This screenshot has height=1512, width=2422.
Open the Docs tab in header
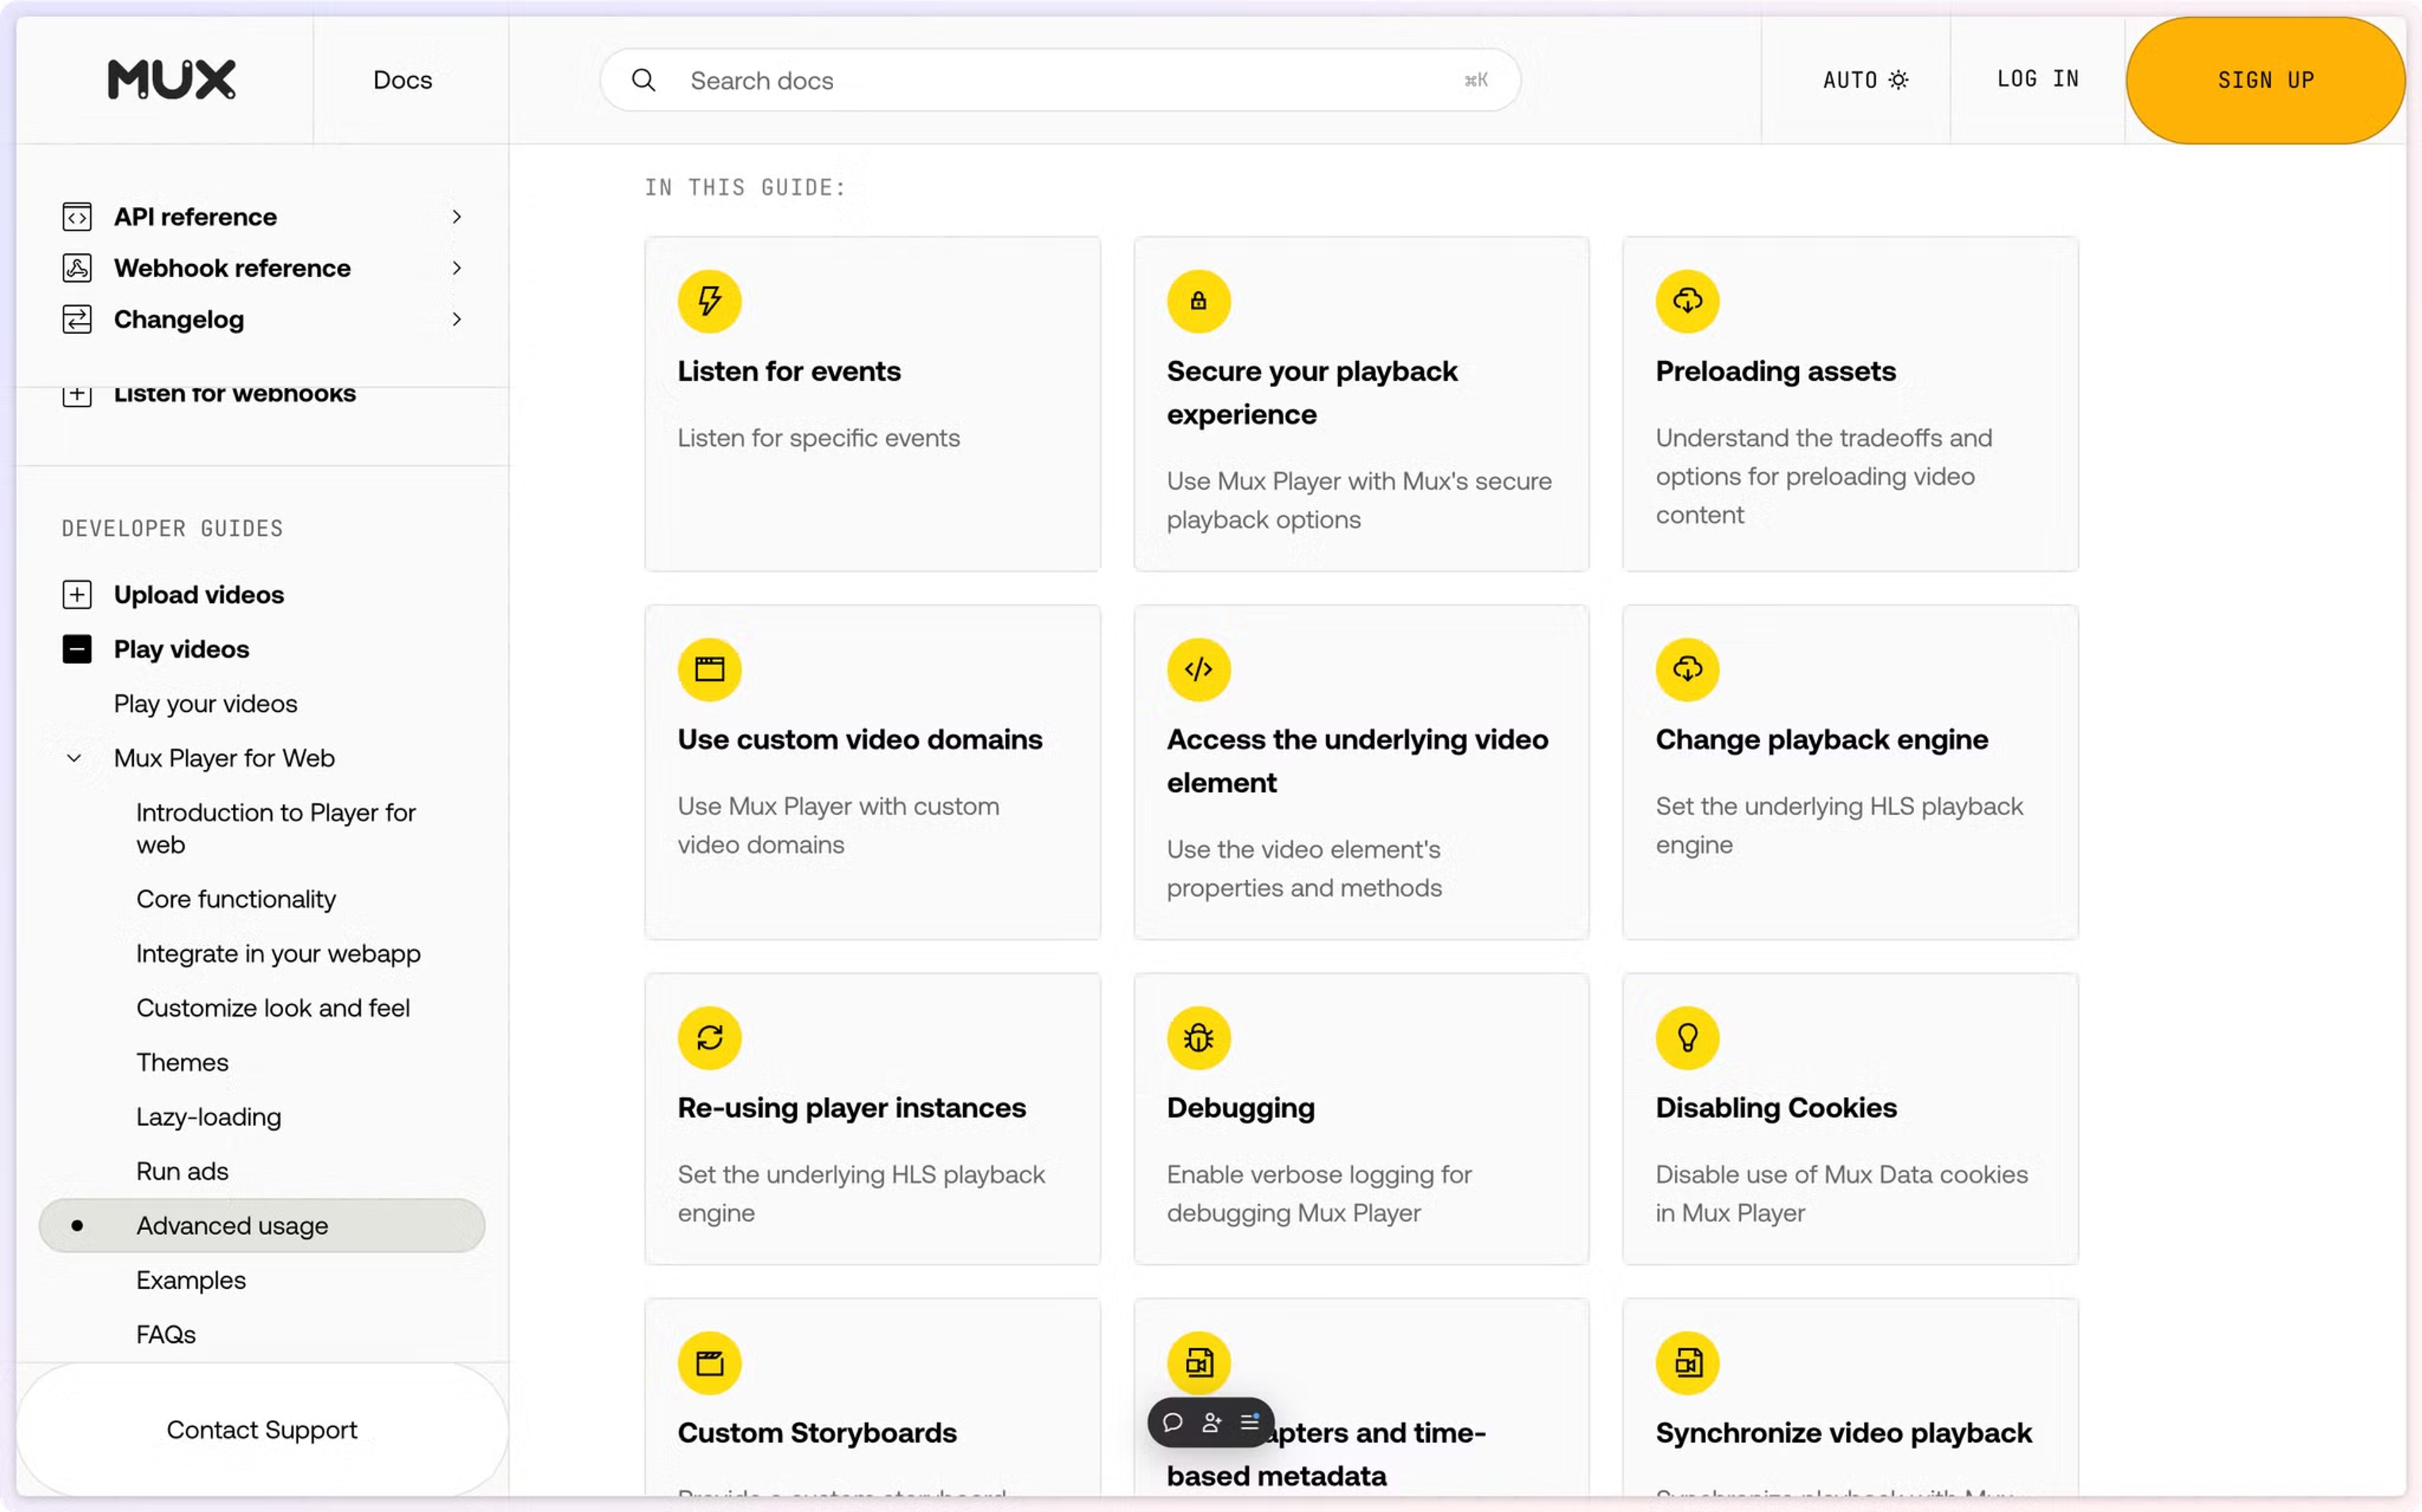pos(402,80)
